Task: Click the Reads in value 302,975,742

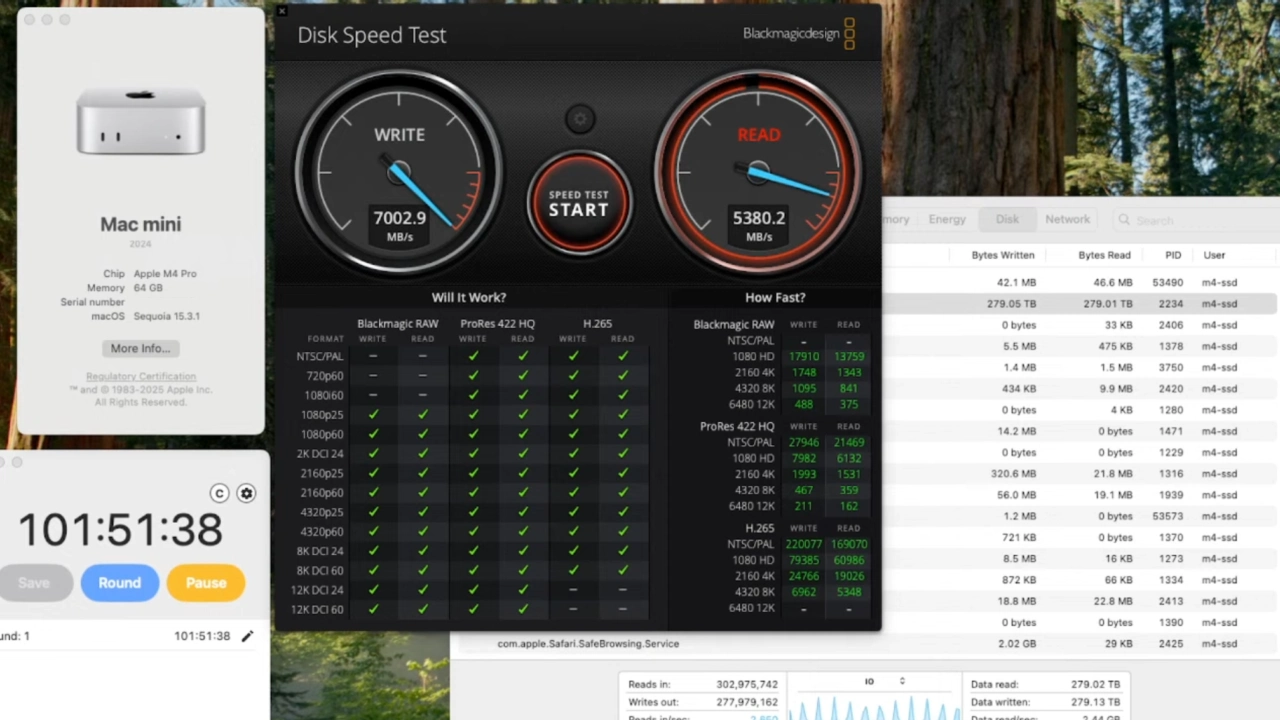Action: click(747, 684)
